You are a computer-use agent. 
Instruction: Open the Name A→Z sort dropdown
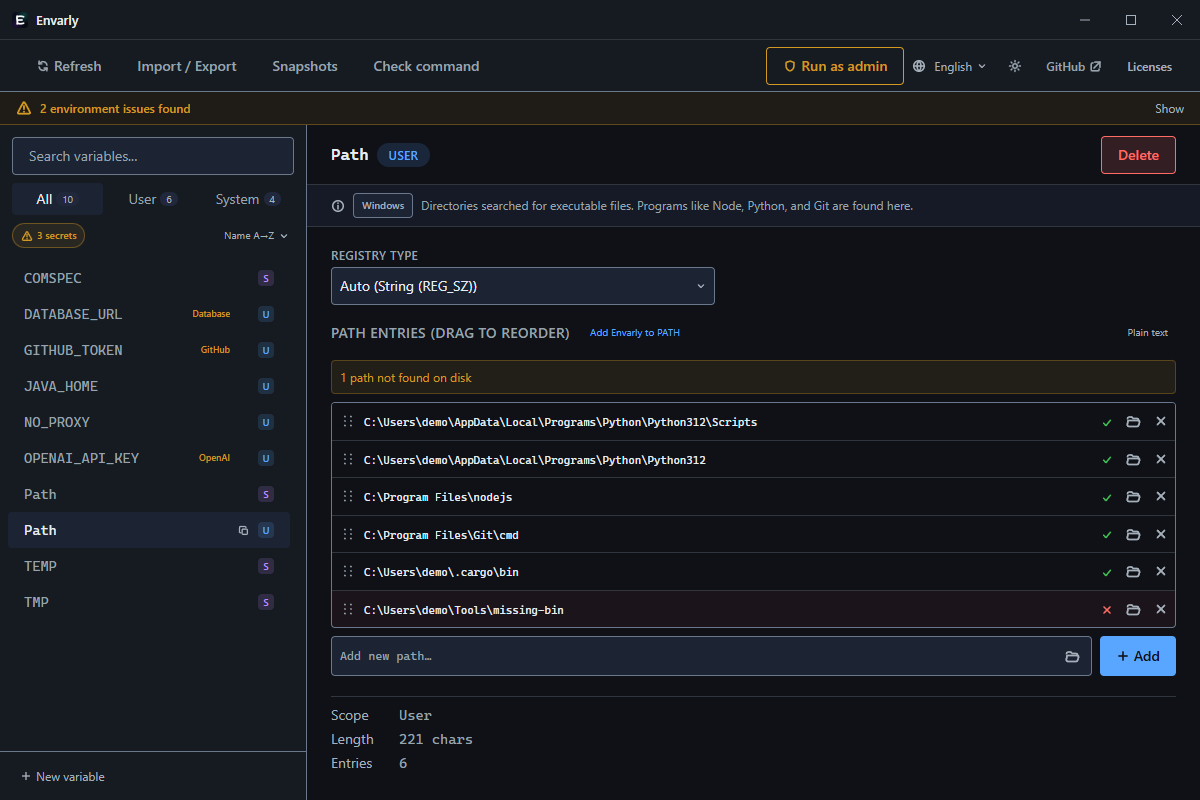click(x=256, y=236)
